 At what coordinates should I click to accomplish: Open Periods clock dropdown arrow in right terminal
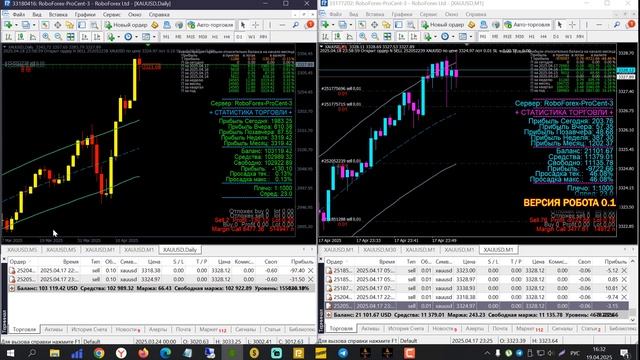[x=453, y=37]
